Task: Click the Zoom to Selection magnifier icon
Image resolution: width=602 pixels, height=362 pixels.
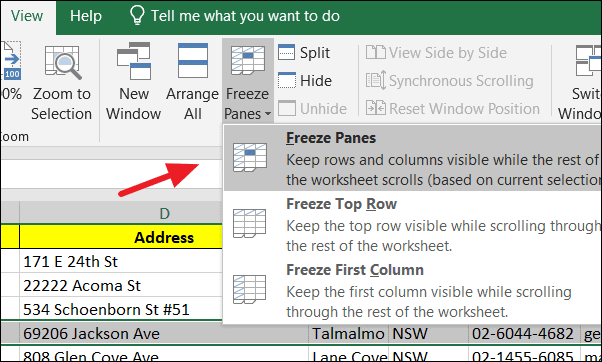Action: pyautogui.click(x=63, y=62)
